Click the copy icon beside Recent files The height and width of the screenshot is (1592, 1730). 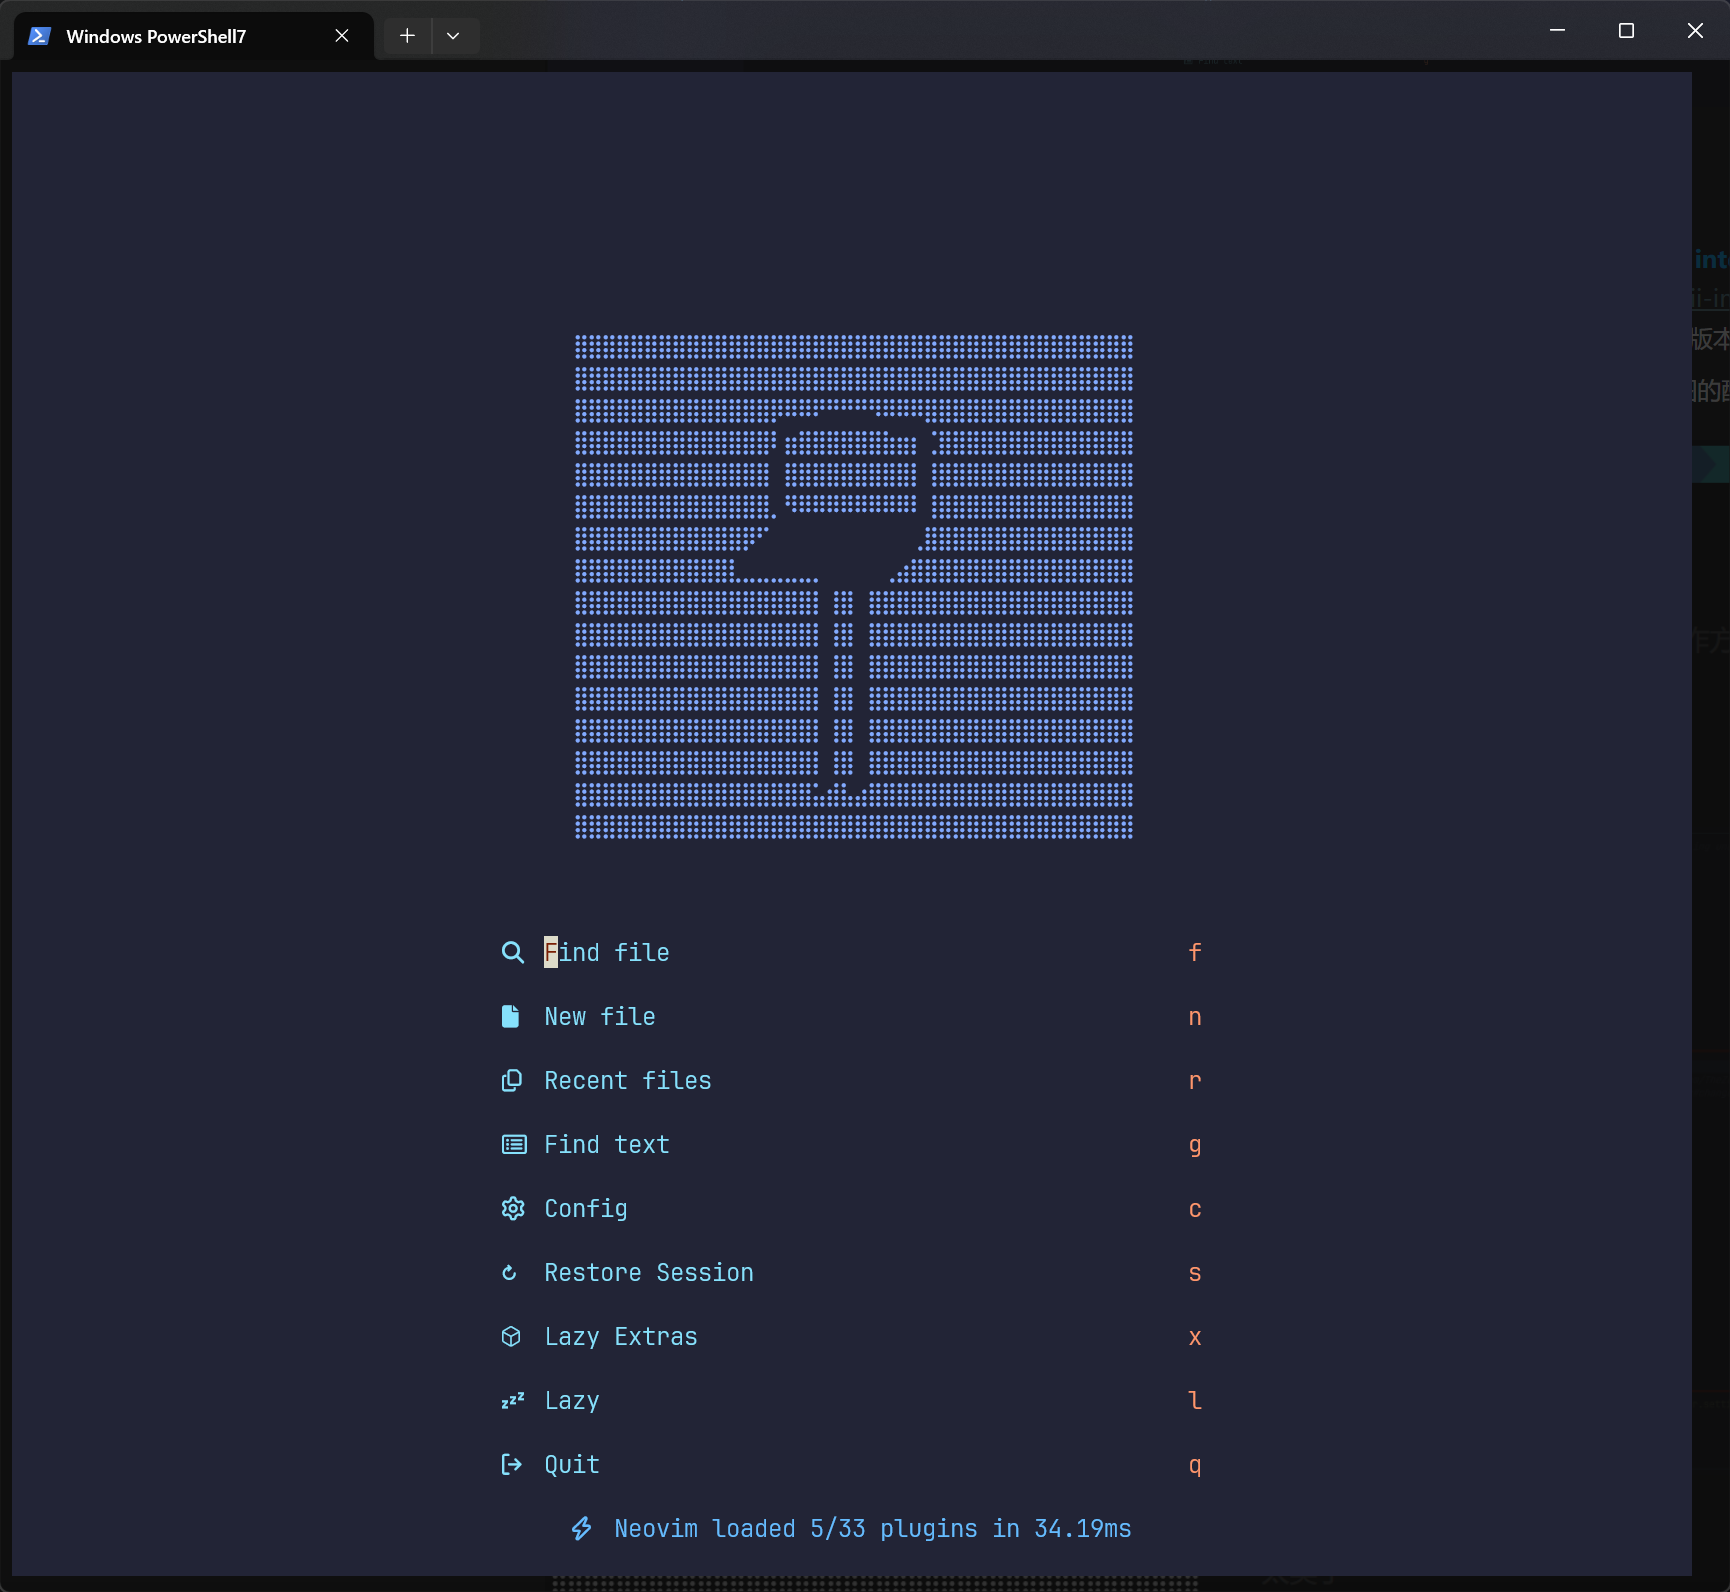pyautogui.click(x=511, y=1081)
